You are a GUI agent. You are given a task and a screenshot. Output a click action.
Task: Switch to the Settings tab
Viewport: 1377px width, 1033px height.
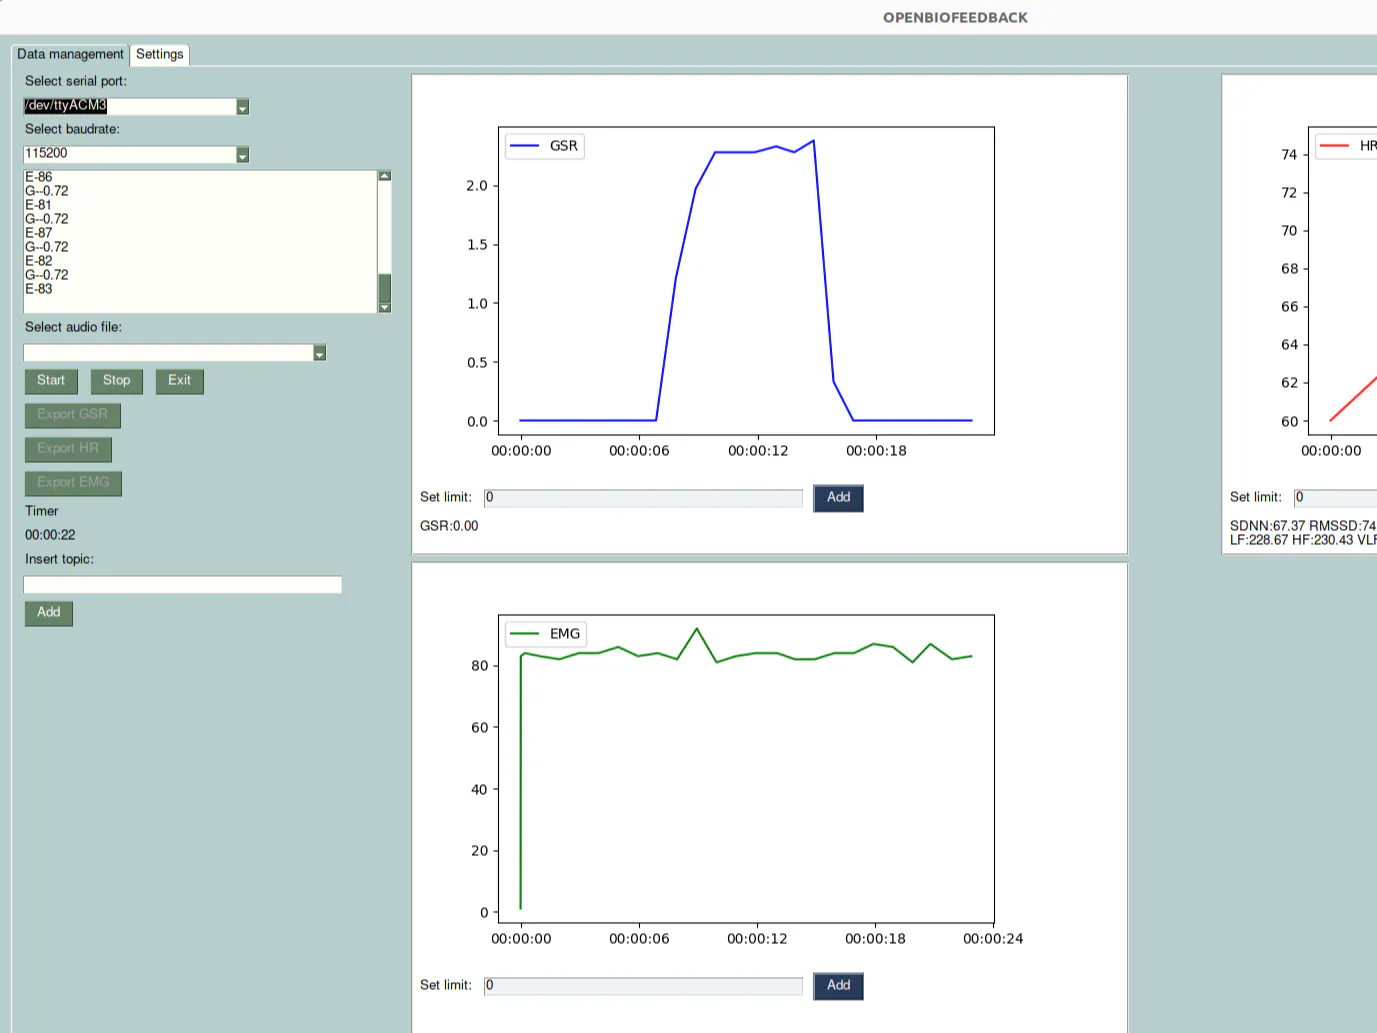click(x=160, y=55)
